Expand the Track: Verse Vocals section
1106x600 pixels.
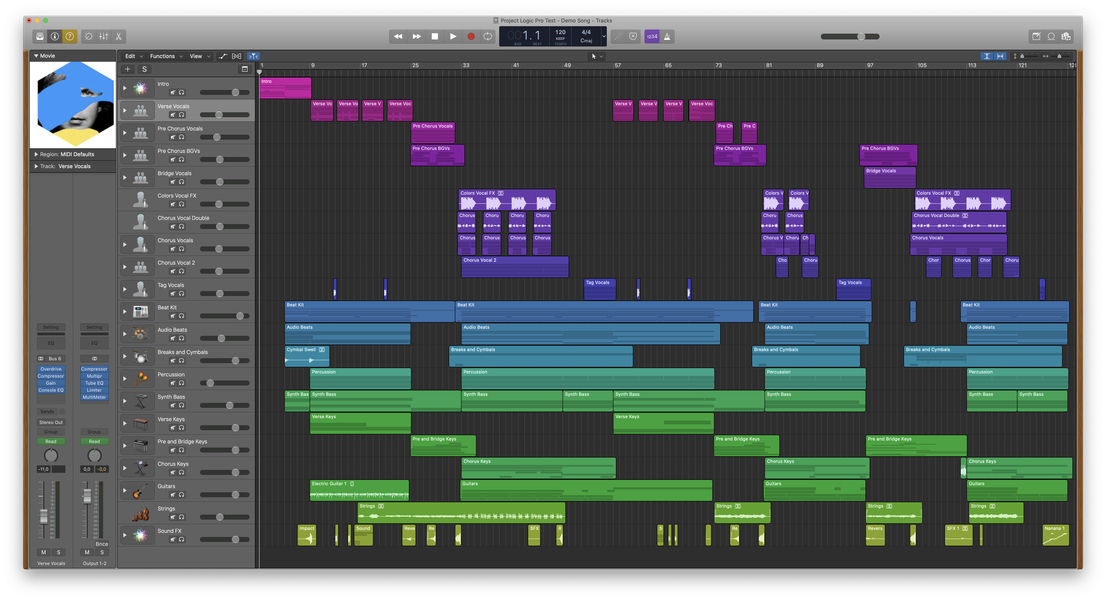click(36, 166)
